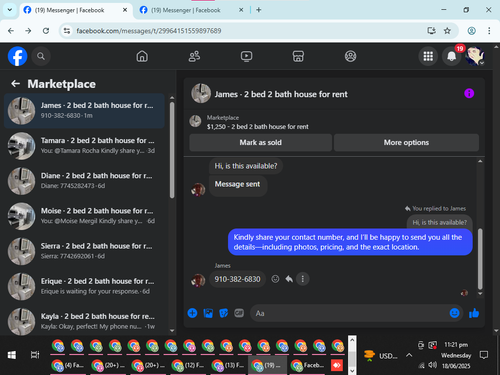Bookmark this page with star icon

447,31
